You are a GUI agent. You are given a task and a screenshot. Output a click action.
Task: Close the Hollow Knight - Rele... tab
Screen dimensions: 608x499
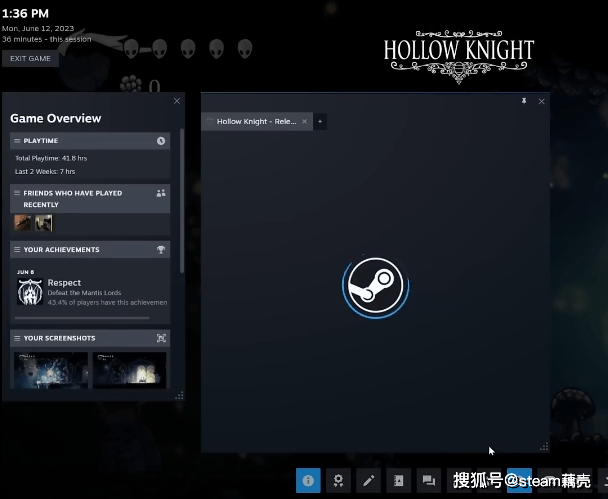point(304,121)
